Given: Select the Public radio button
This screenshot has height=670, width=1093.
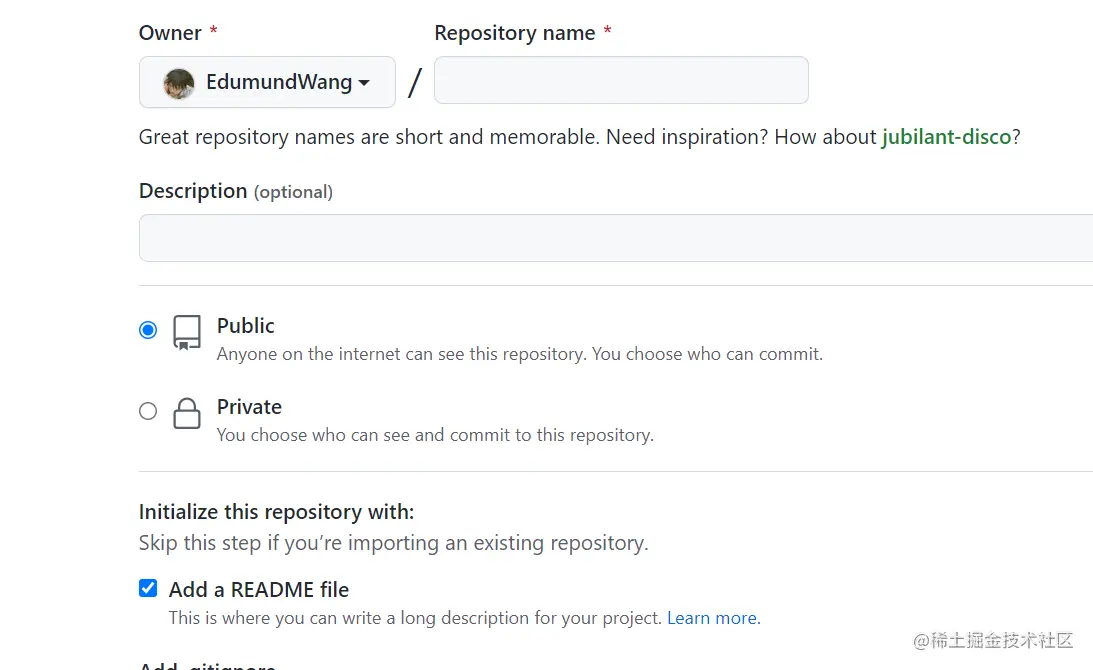Looking at the screenshot, I should click(x=148, y=330).
